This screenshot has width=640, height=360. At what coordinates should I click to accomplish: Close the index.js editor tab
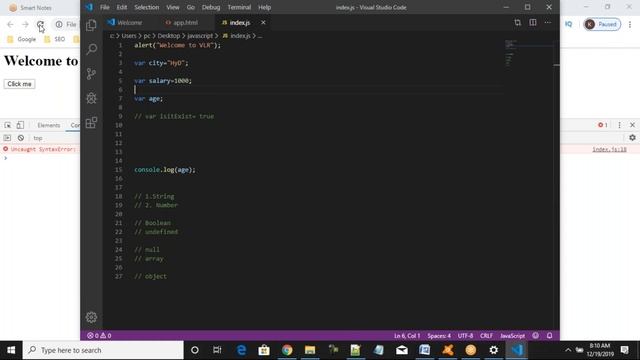[x=263, y=22]
